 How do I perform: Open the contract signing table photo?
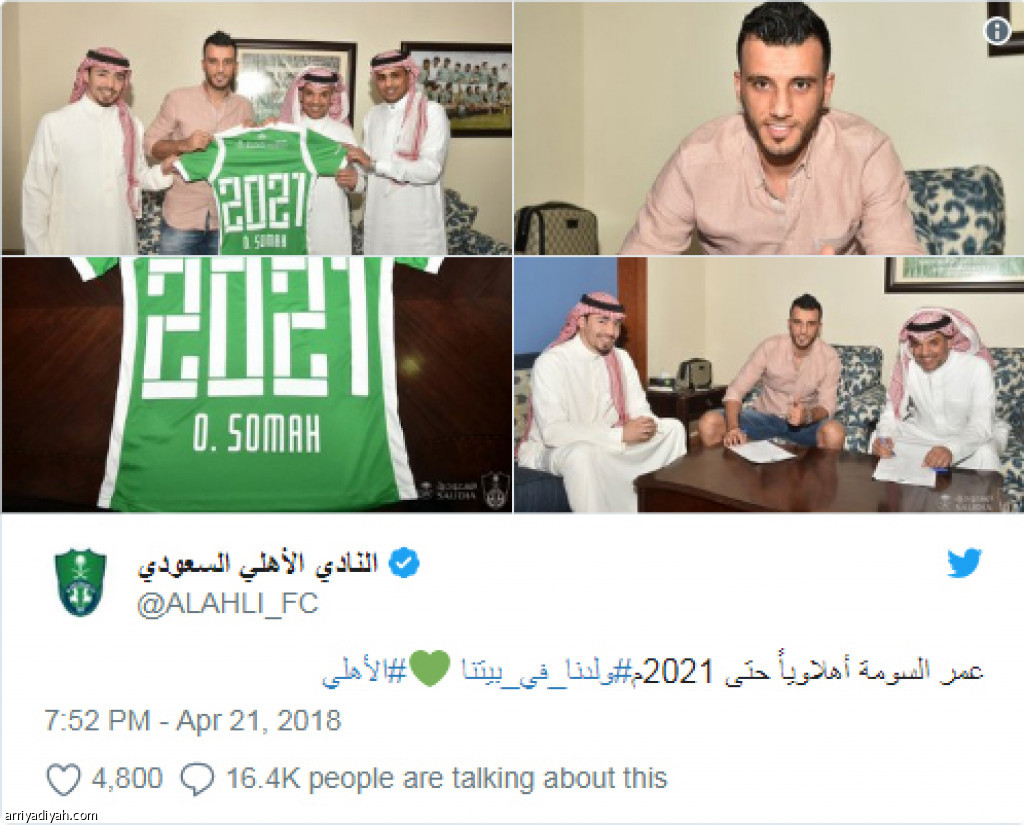pos(769,384)
